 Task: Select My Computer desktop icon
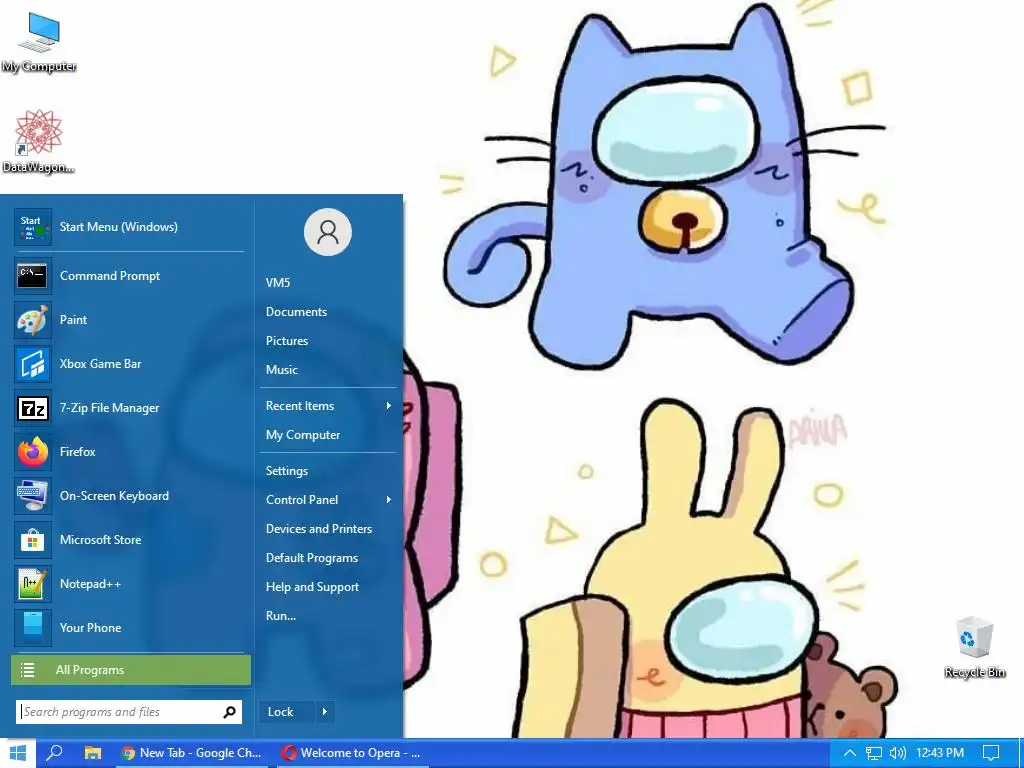[39, 43]
